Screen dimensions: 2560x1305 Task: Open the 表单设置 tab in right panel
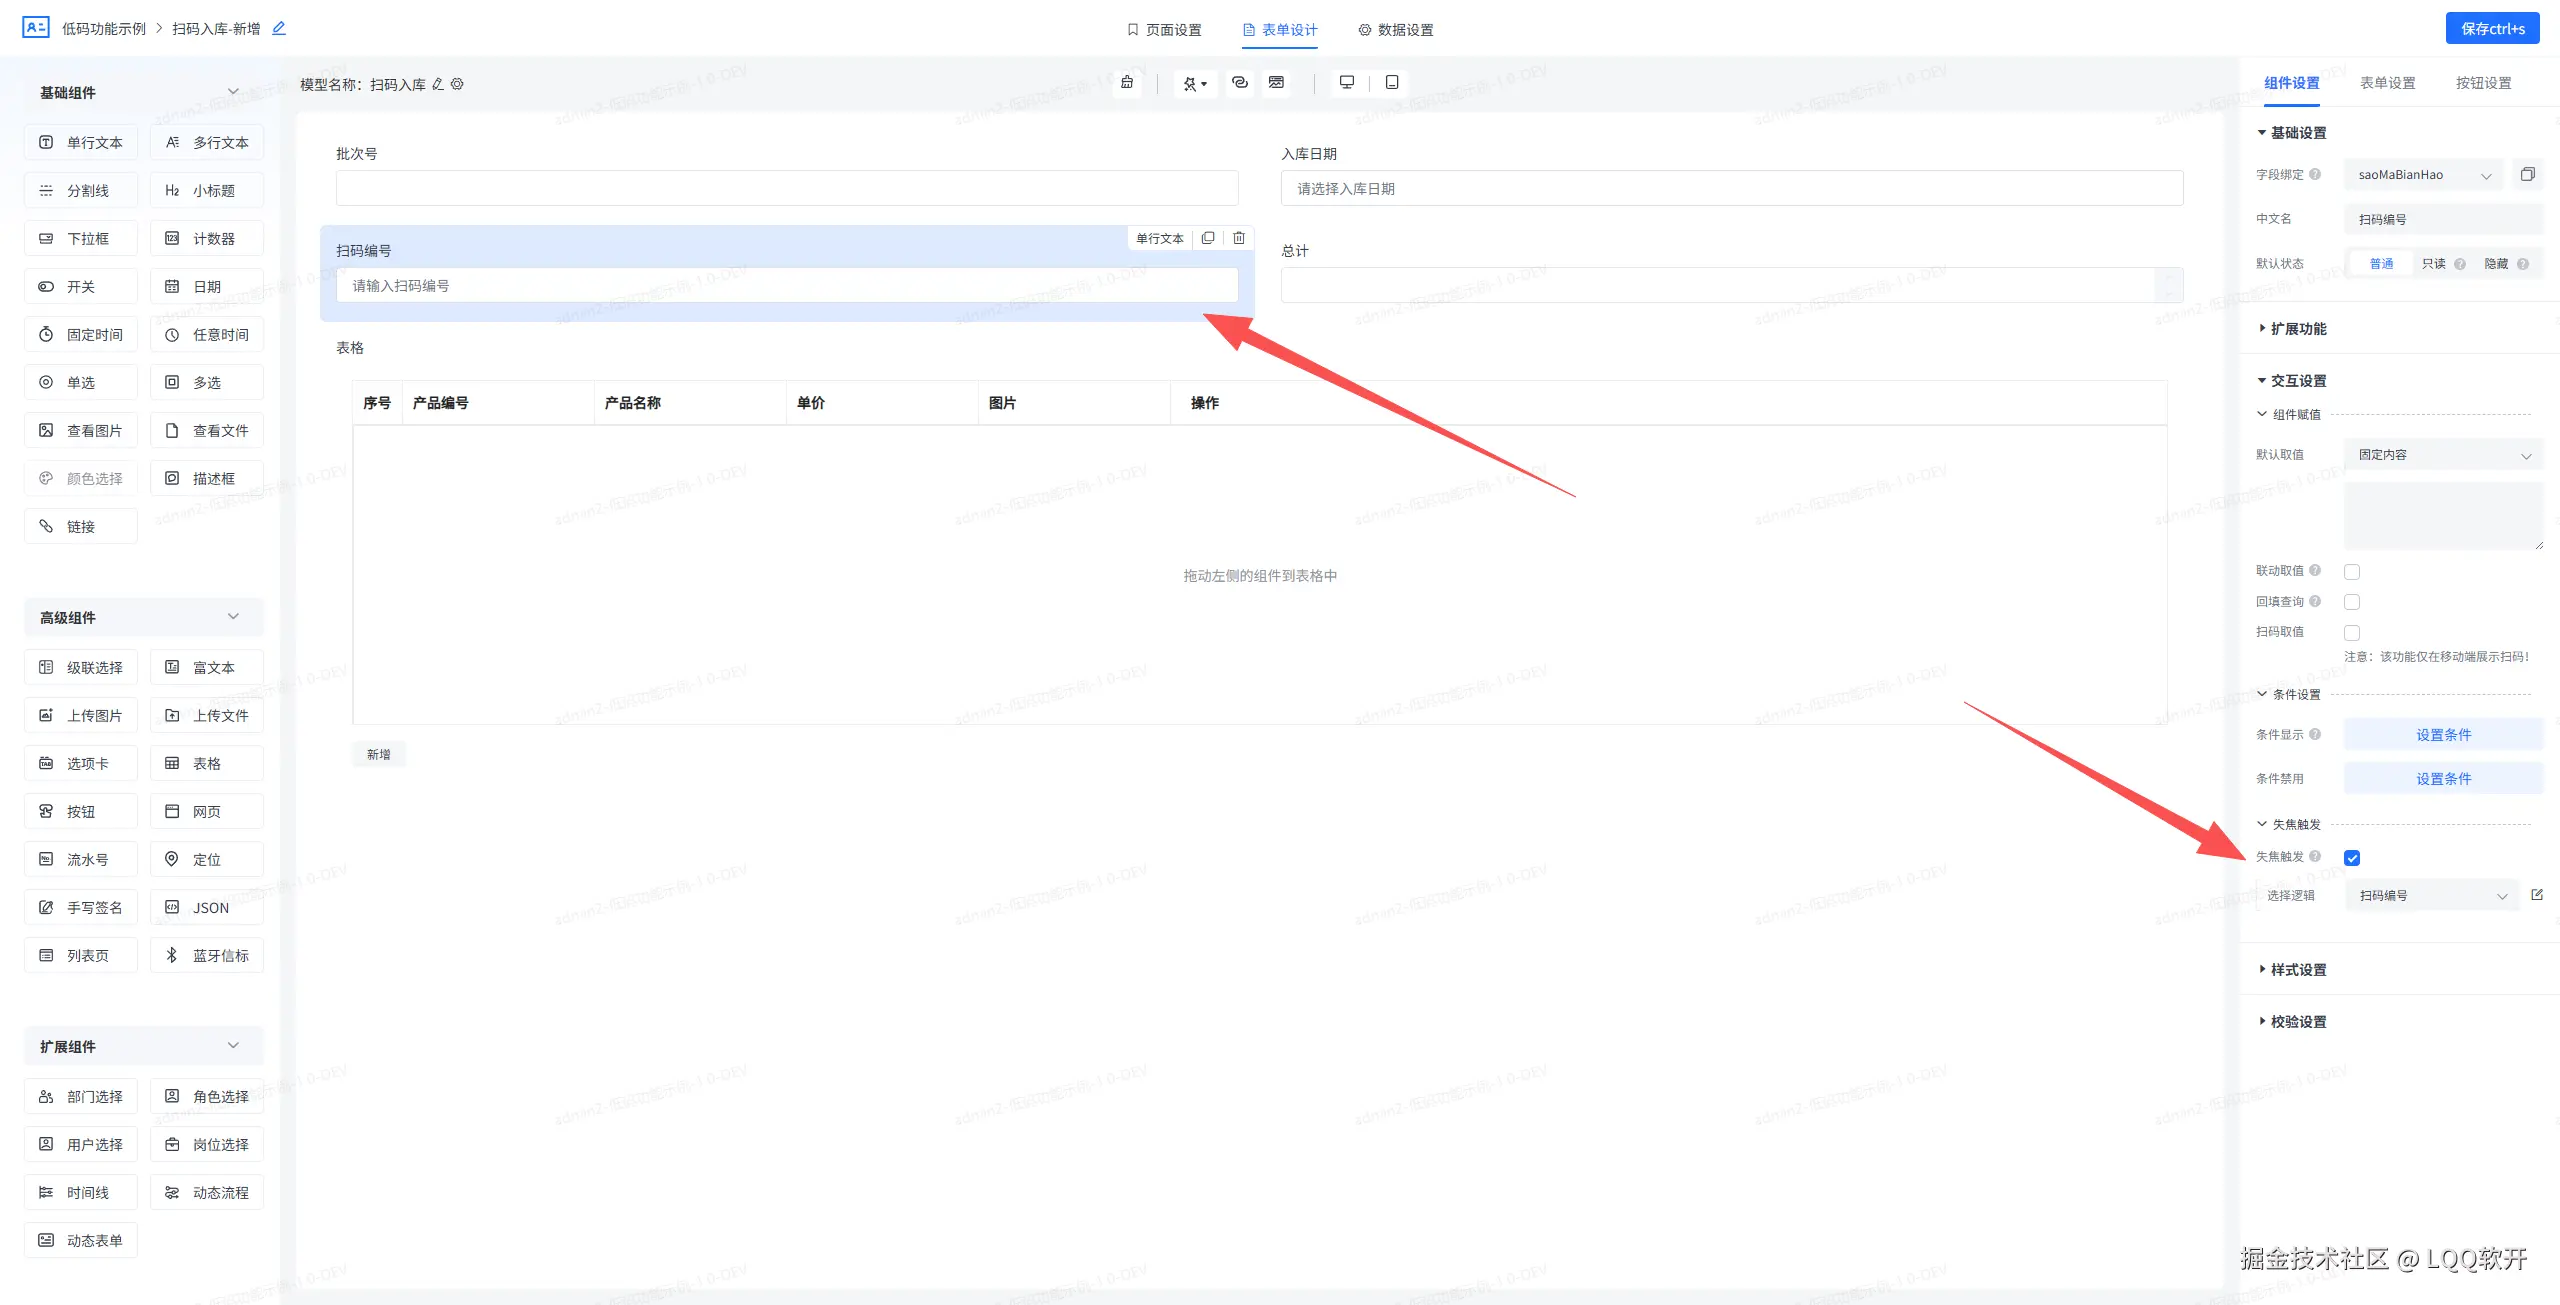2387,83
